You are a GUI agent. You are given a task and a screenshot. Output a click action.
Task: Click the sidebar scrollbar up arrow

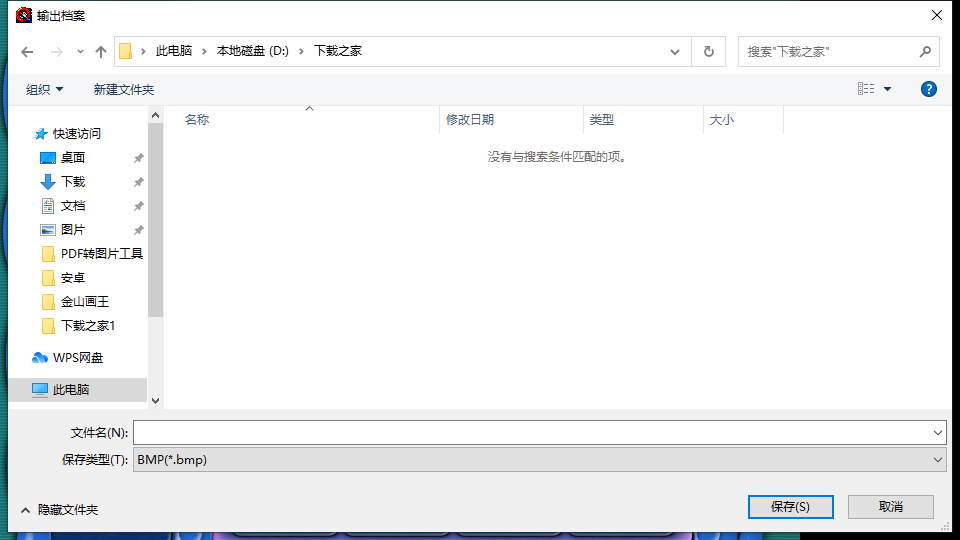(156, 116)
